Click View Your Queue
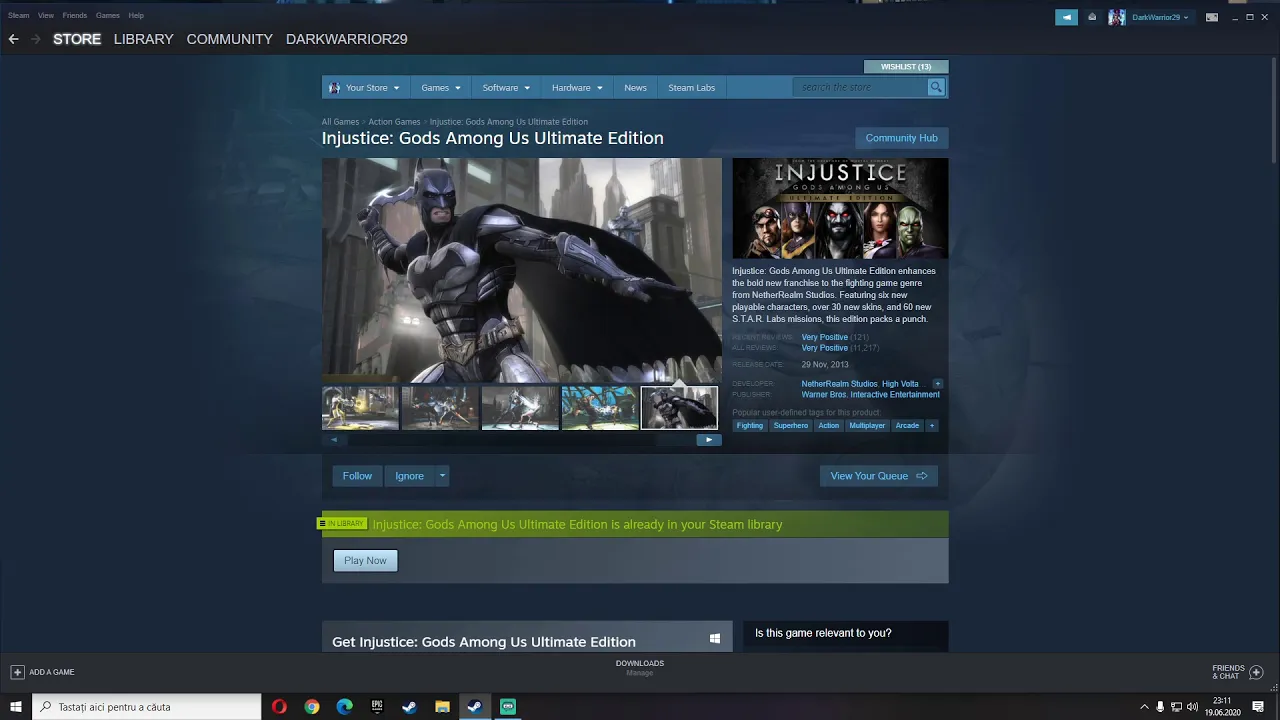Image resolution: width=1280 pixels, height=720 pixels. tap(878, 476)
